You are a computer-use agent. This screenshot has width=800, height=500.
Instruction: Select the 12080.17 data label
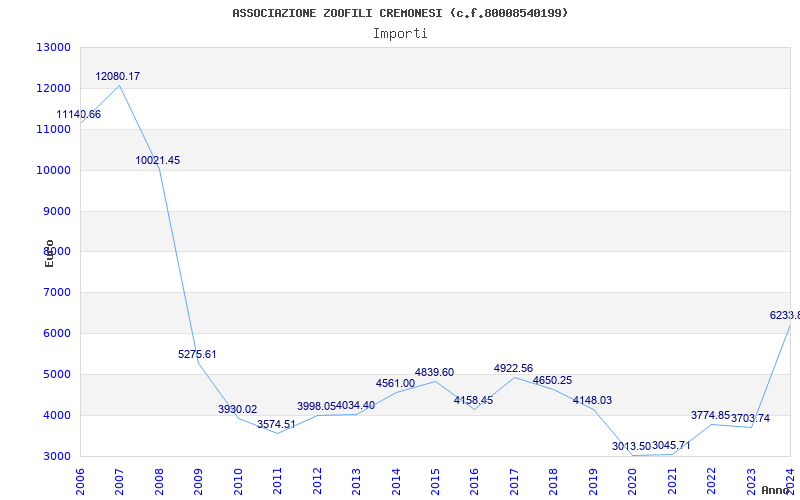(x=117, y=77)
